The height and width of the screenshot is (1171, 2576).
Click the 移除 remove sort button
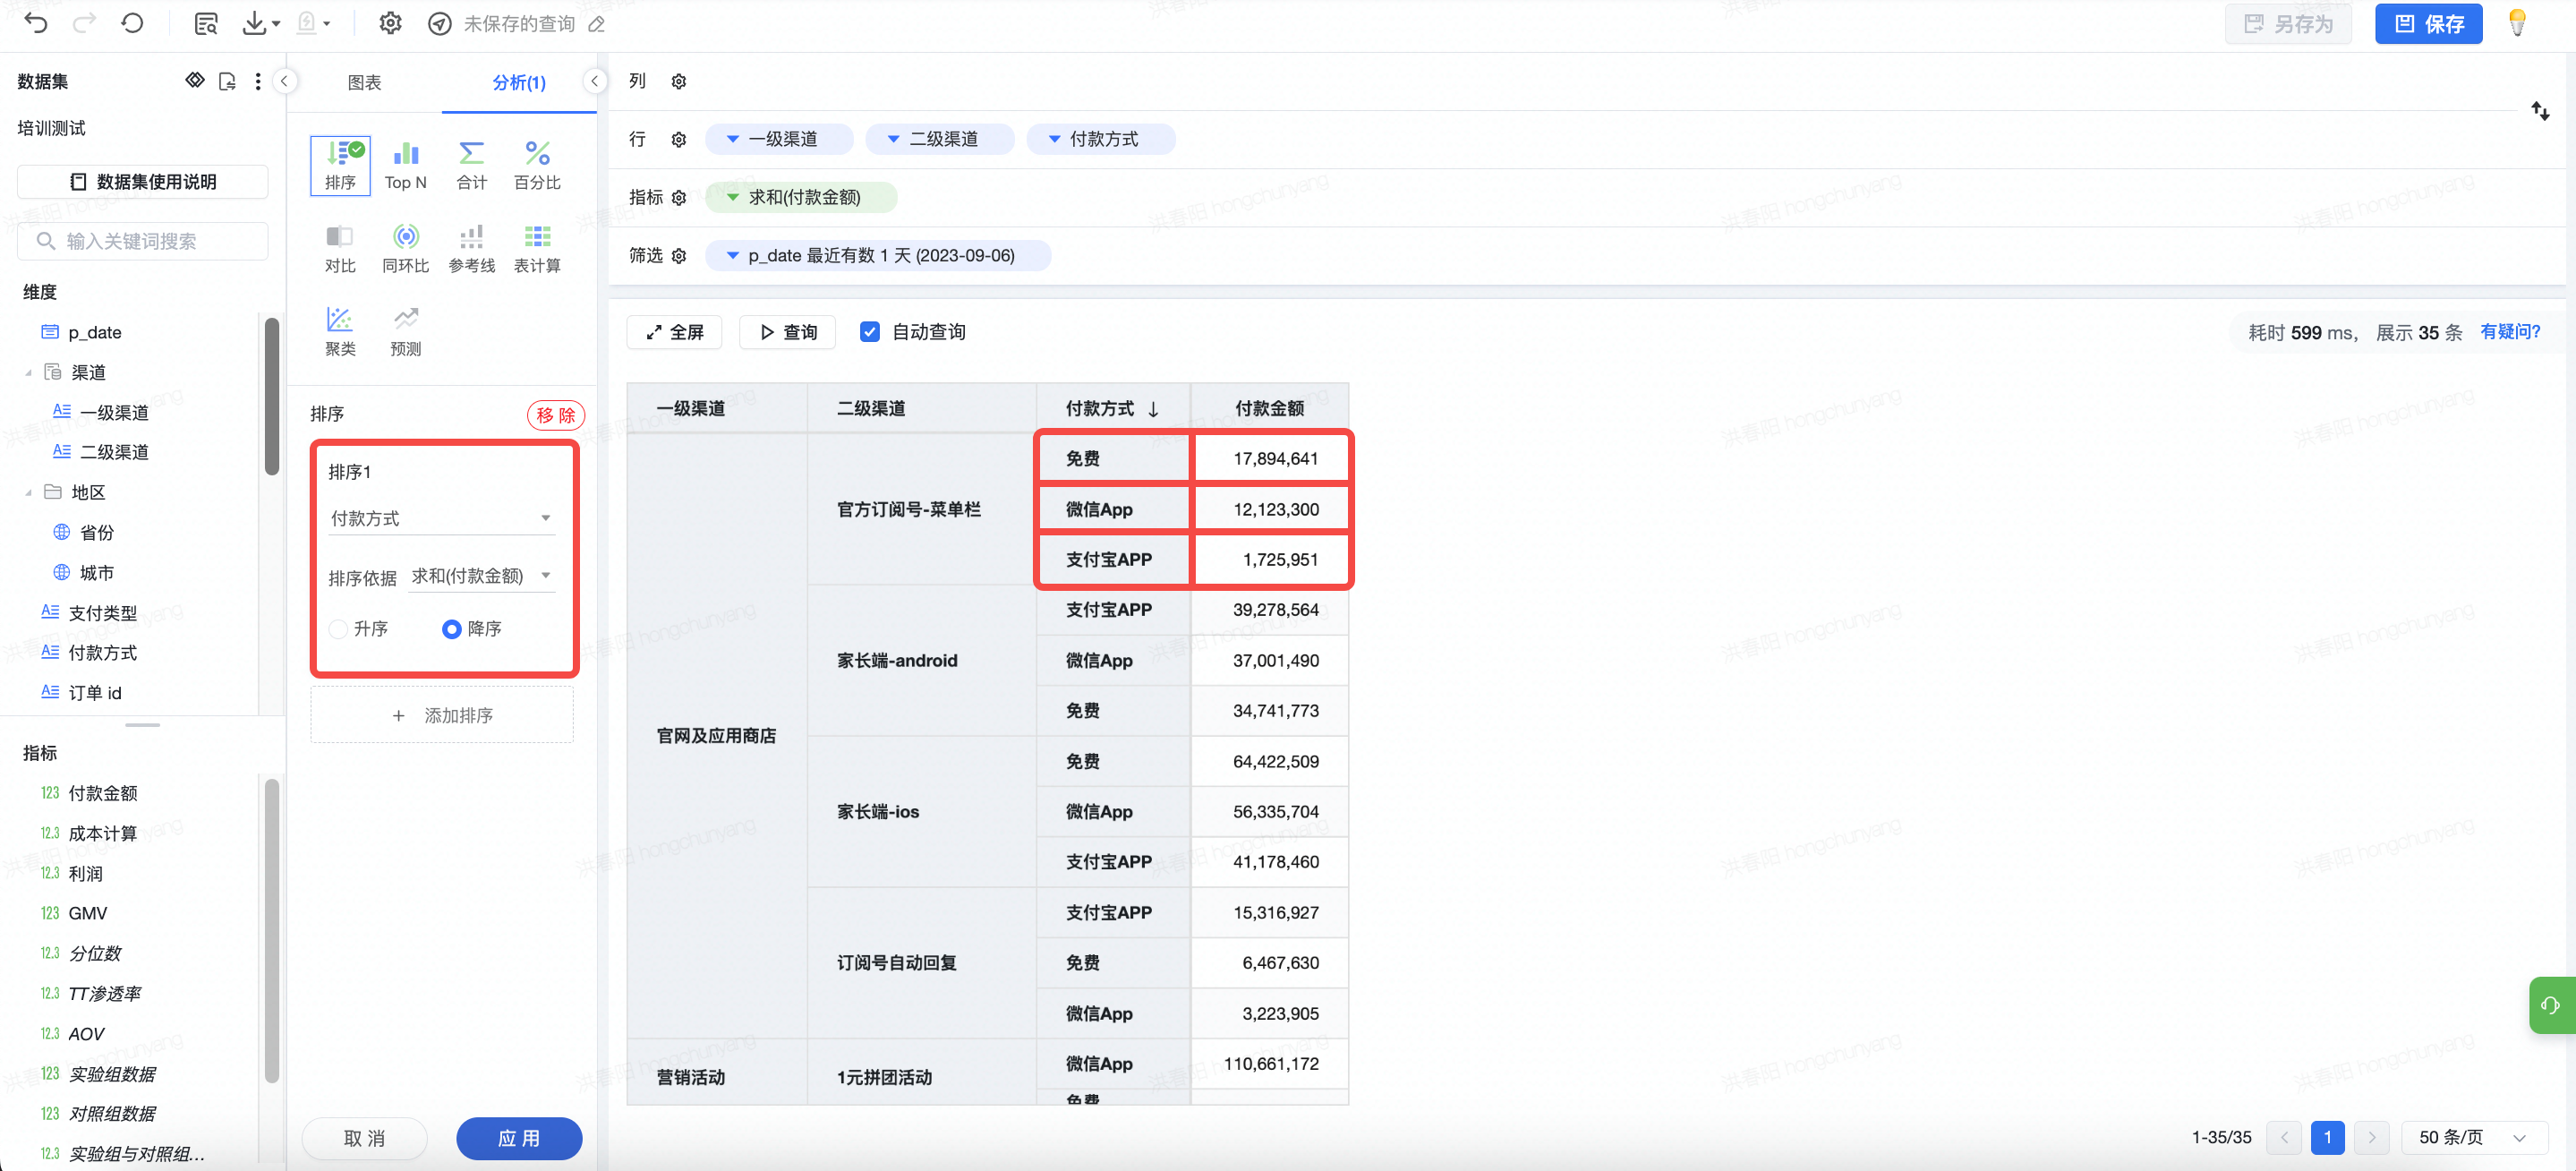[x=556, y=415]
